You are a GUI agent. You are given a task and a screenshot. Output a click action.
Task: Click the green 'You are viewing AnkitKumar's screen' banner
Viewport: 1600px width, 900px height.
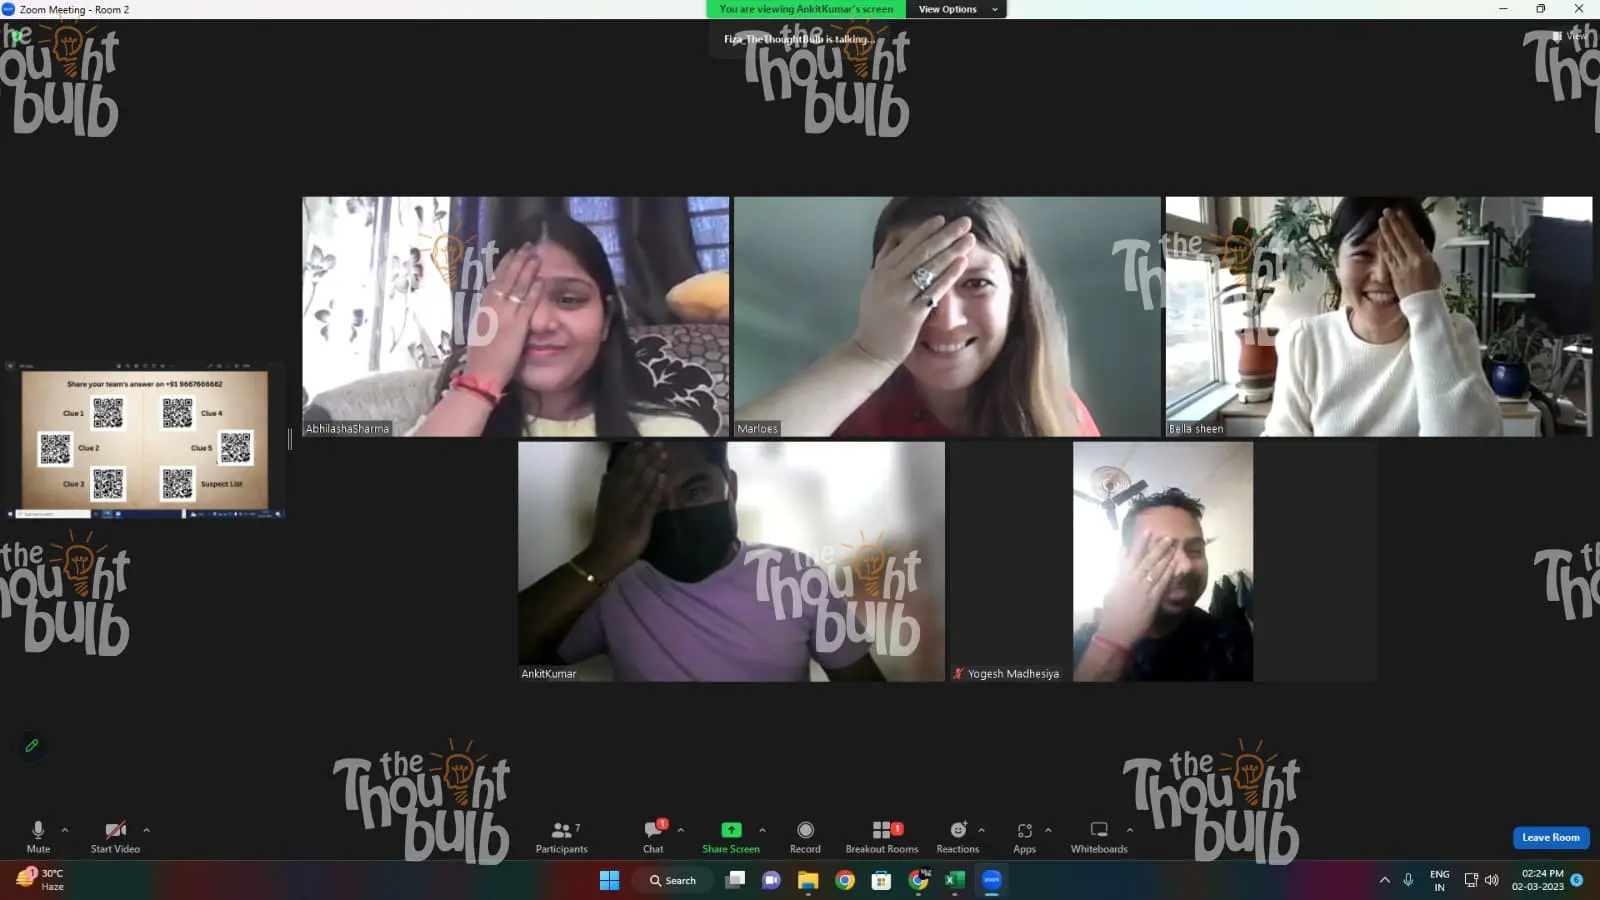806,9
